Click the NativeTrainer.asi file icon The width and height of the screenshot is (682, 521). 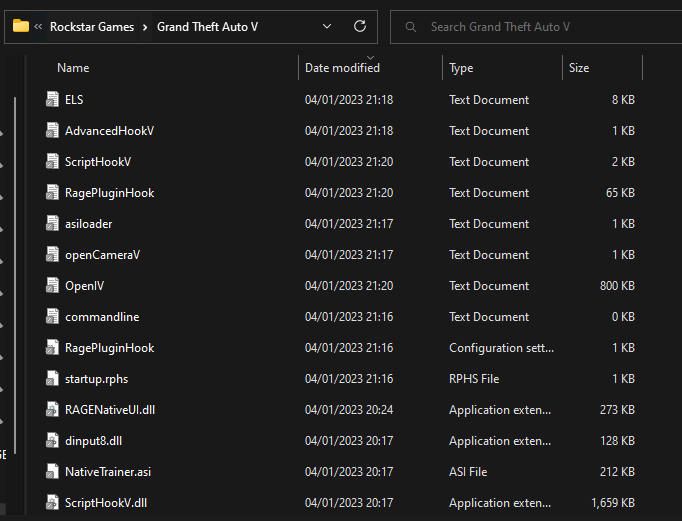[x=54, y=472]
